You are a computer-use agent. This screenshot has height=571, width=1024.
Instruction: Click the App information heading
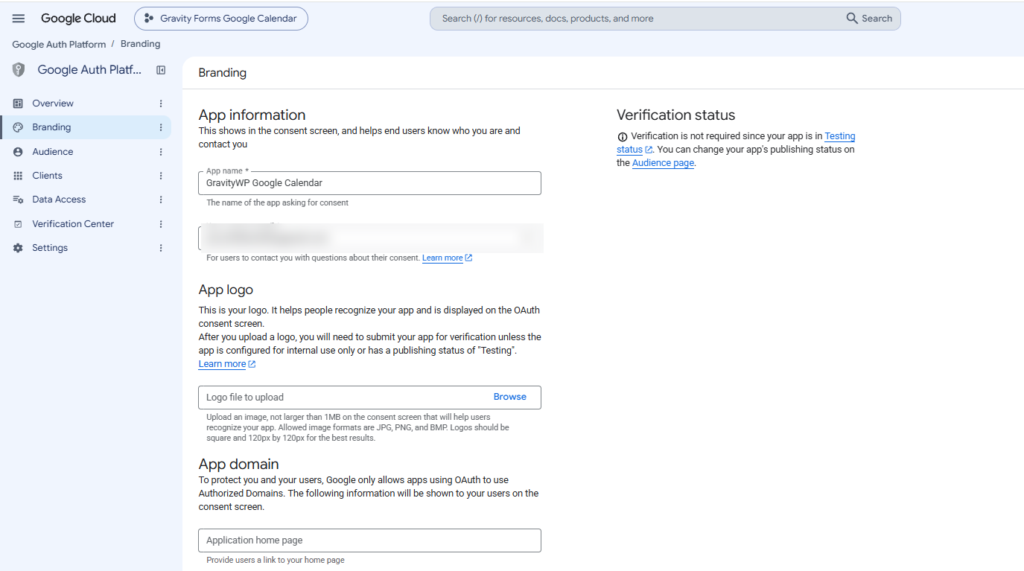click(252, 115)
